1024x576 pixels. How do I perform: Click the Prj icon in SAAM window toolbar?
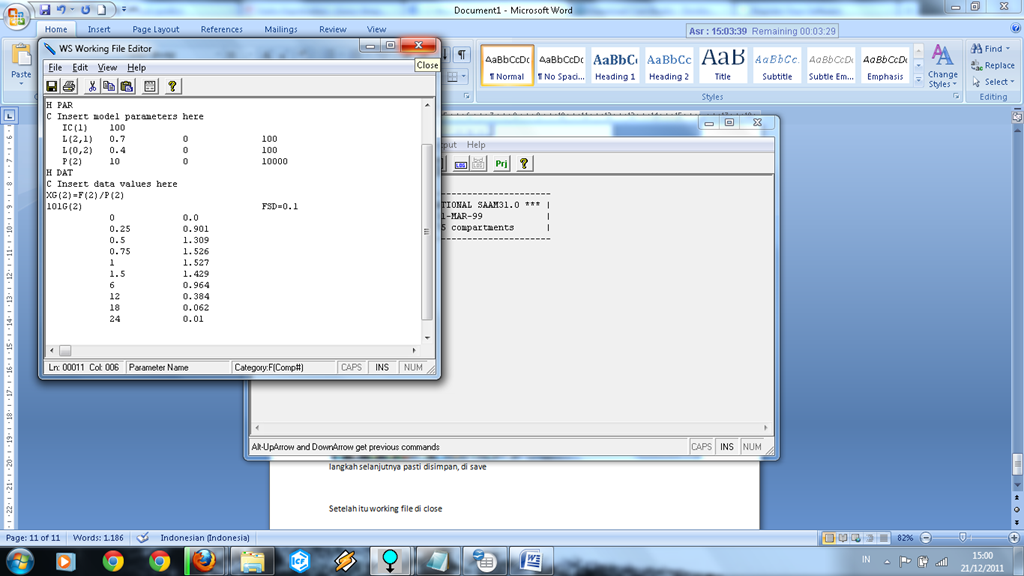click(501, 164)
